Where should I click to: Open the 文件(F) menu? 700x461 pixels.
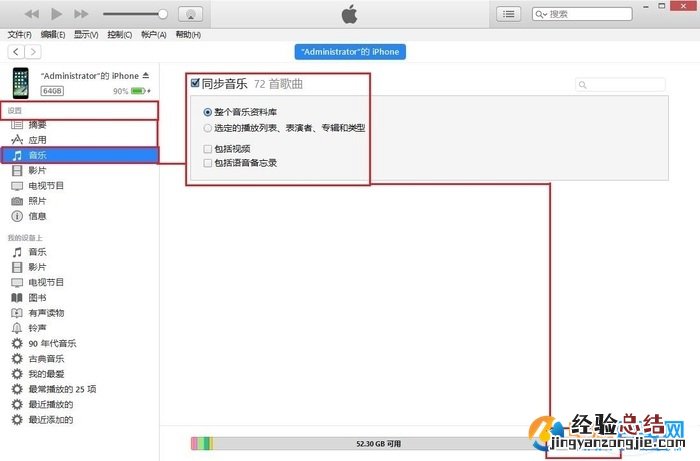click(x=19, y=35)
